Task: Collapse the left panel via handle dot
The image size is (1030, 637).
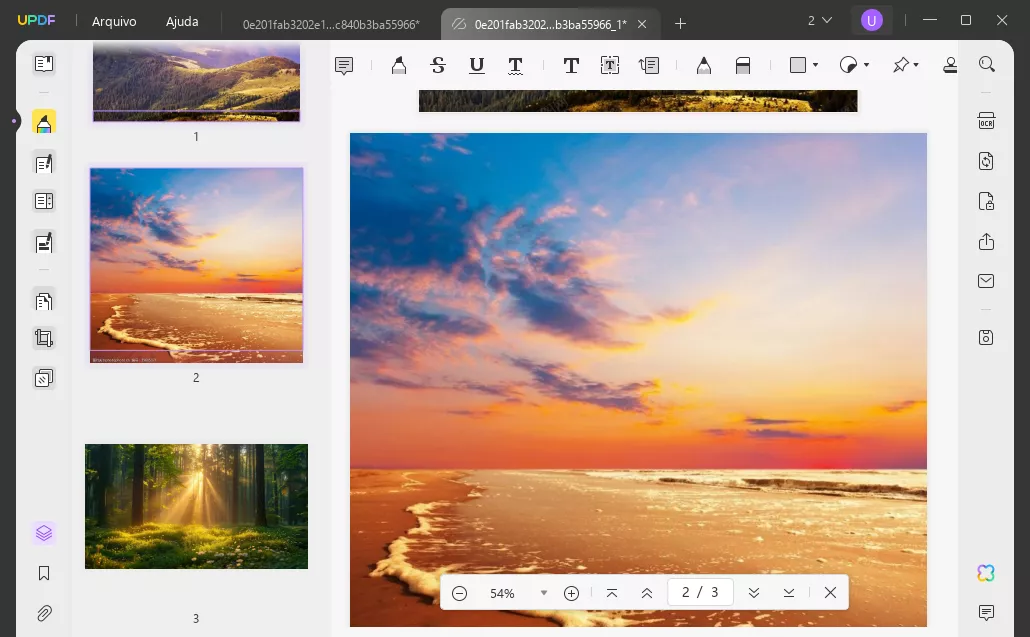Action: point(14,121)
